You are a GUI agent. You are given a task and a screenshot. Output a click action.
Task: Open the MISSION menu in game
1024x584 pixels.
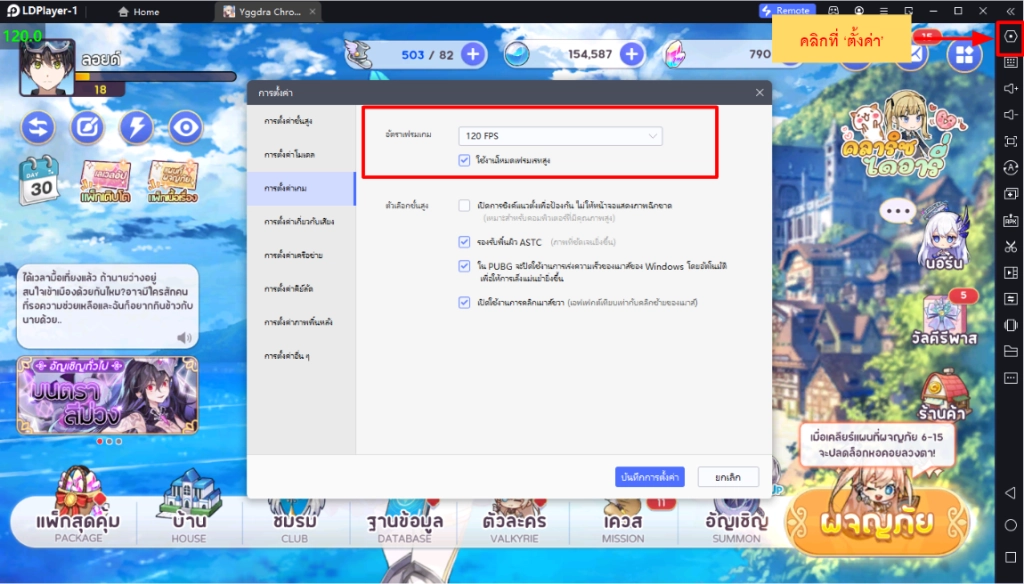point(623,523)
